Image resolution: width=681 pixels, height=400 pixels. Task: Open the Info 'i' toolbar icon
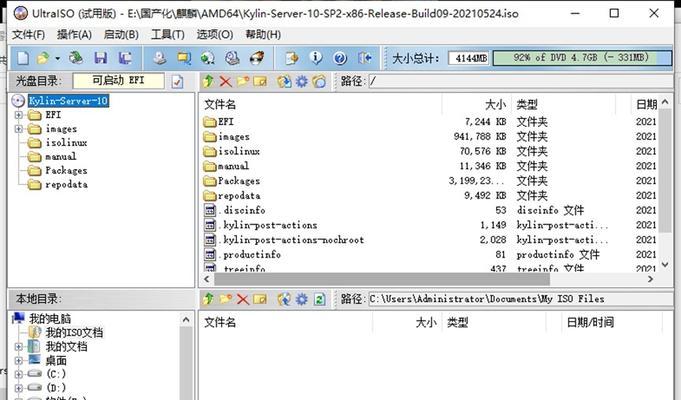[x=316, y=58]
